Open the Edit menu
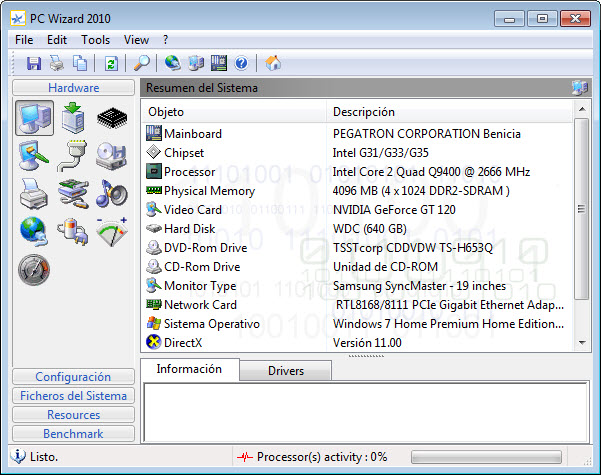 pos(57,40)
